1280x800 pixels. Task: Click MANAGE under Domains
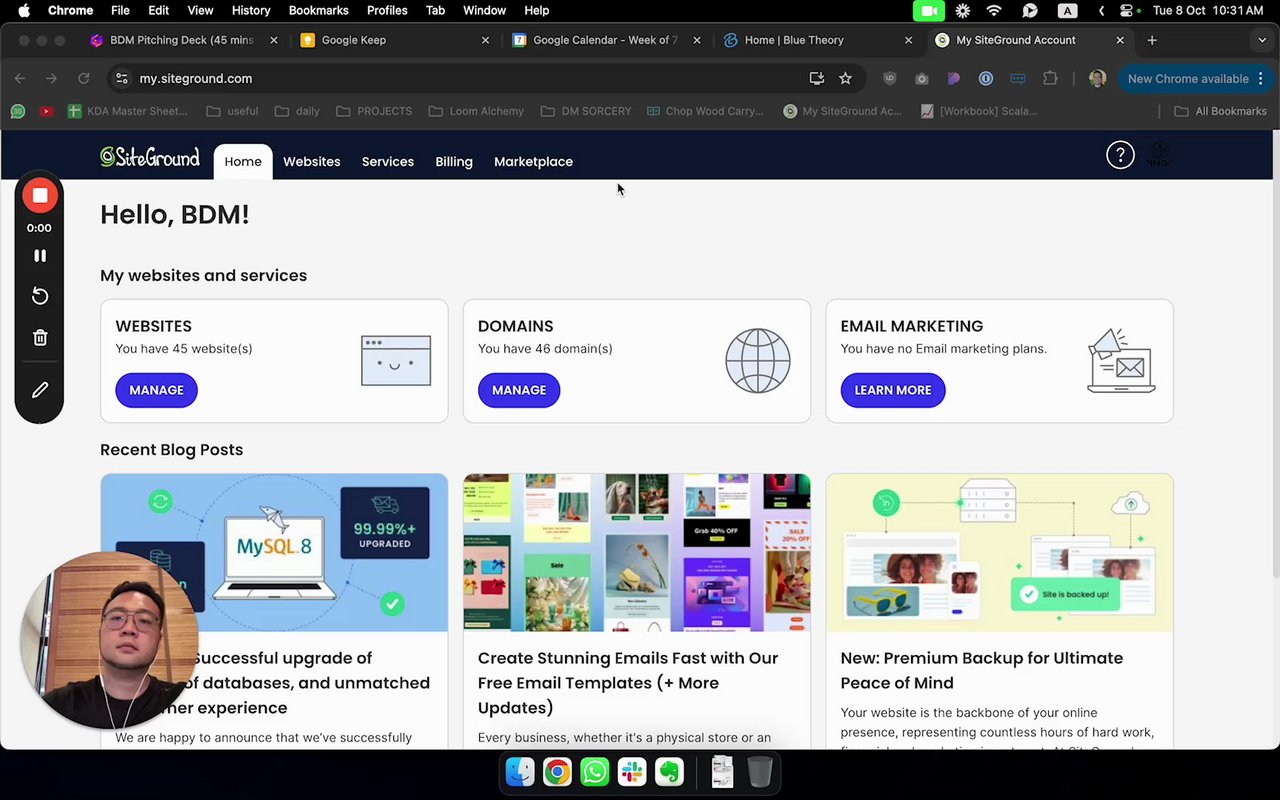pyautogui.click(x=519, y=390)
